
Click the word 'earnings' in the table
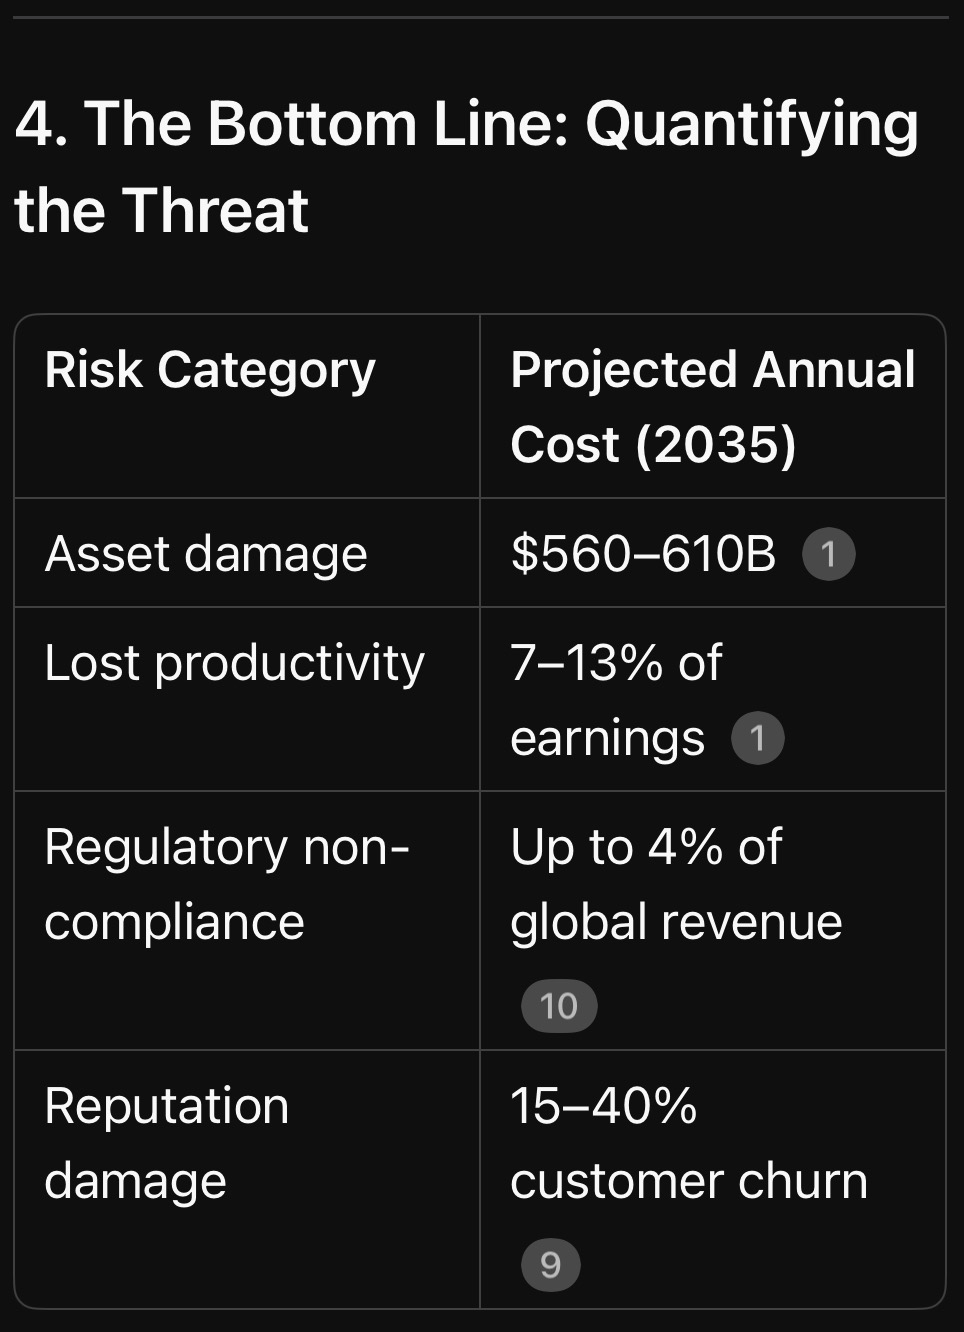[607, 739]
